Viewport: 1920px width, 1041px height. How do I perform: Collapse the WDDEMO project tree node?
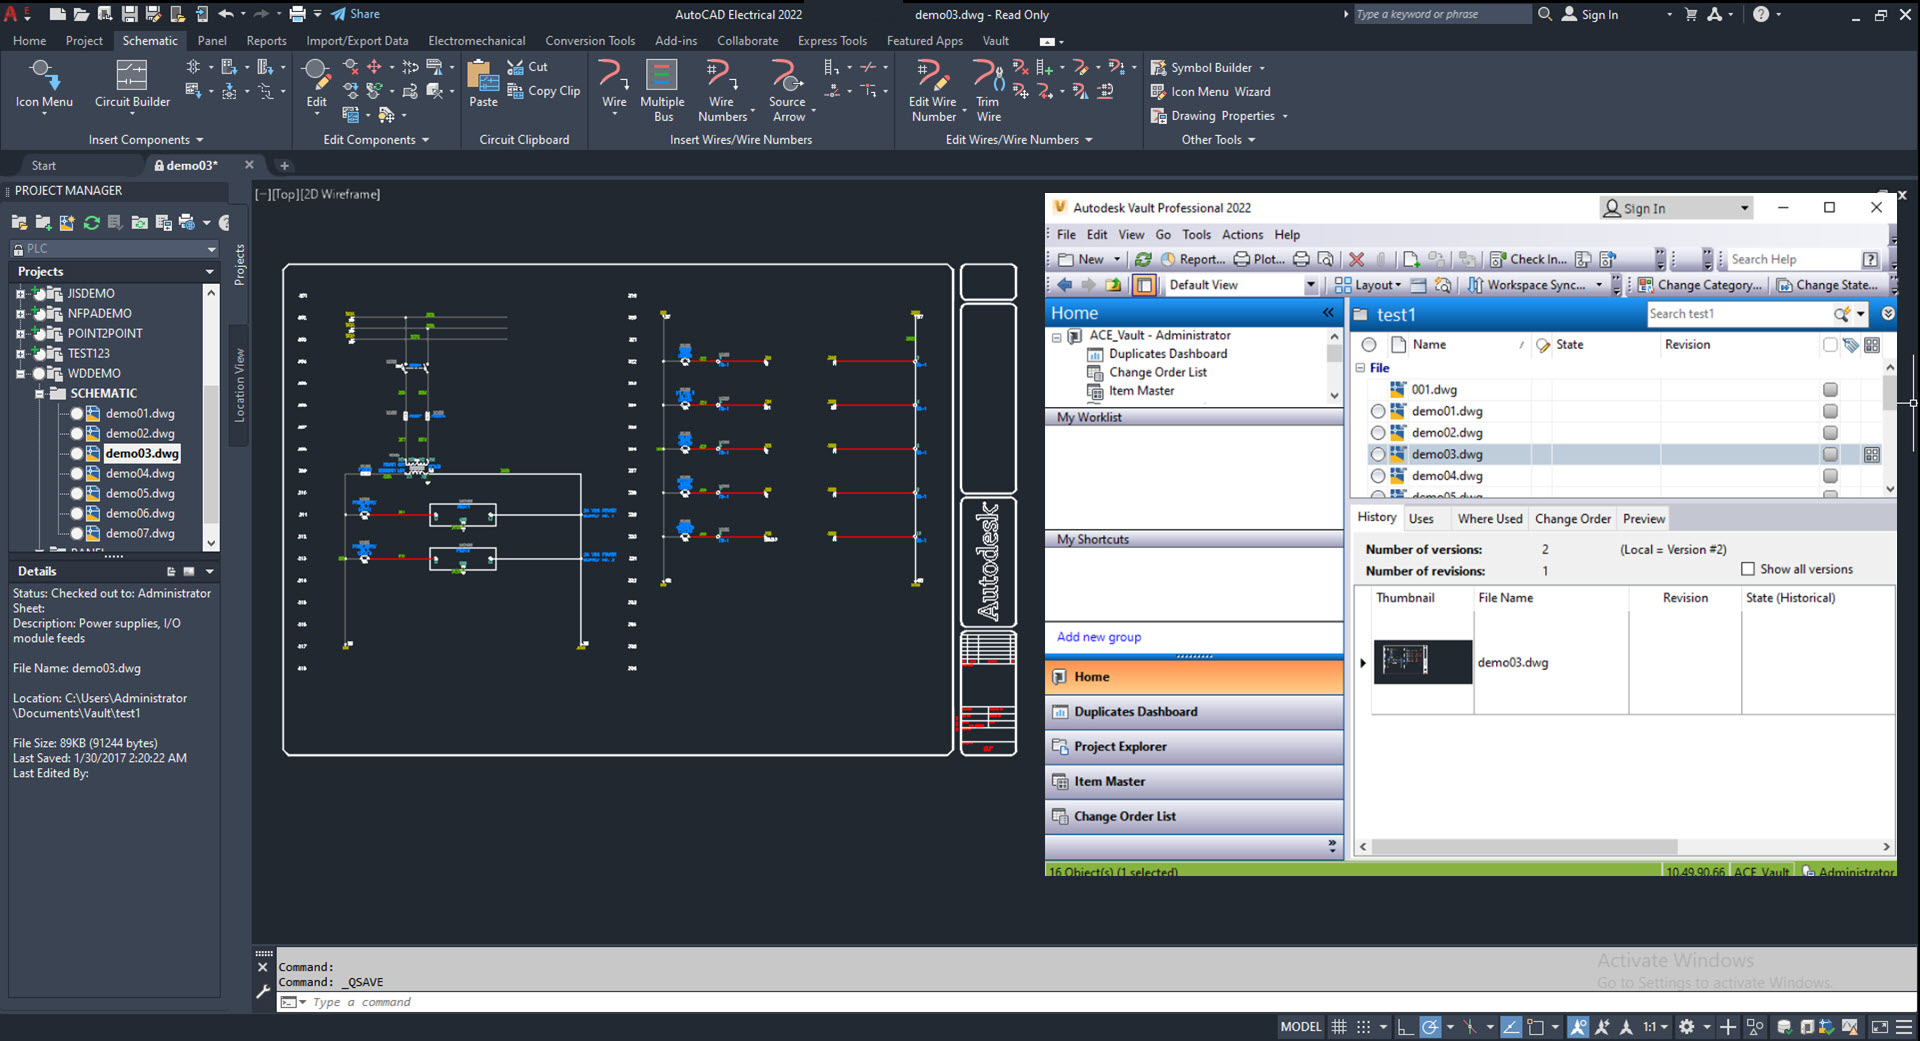point(20,374)
